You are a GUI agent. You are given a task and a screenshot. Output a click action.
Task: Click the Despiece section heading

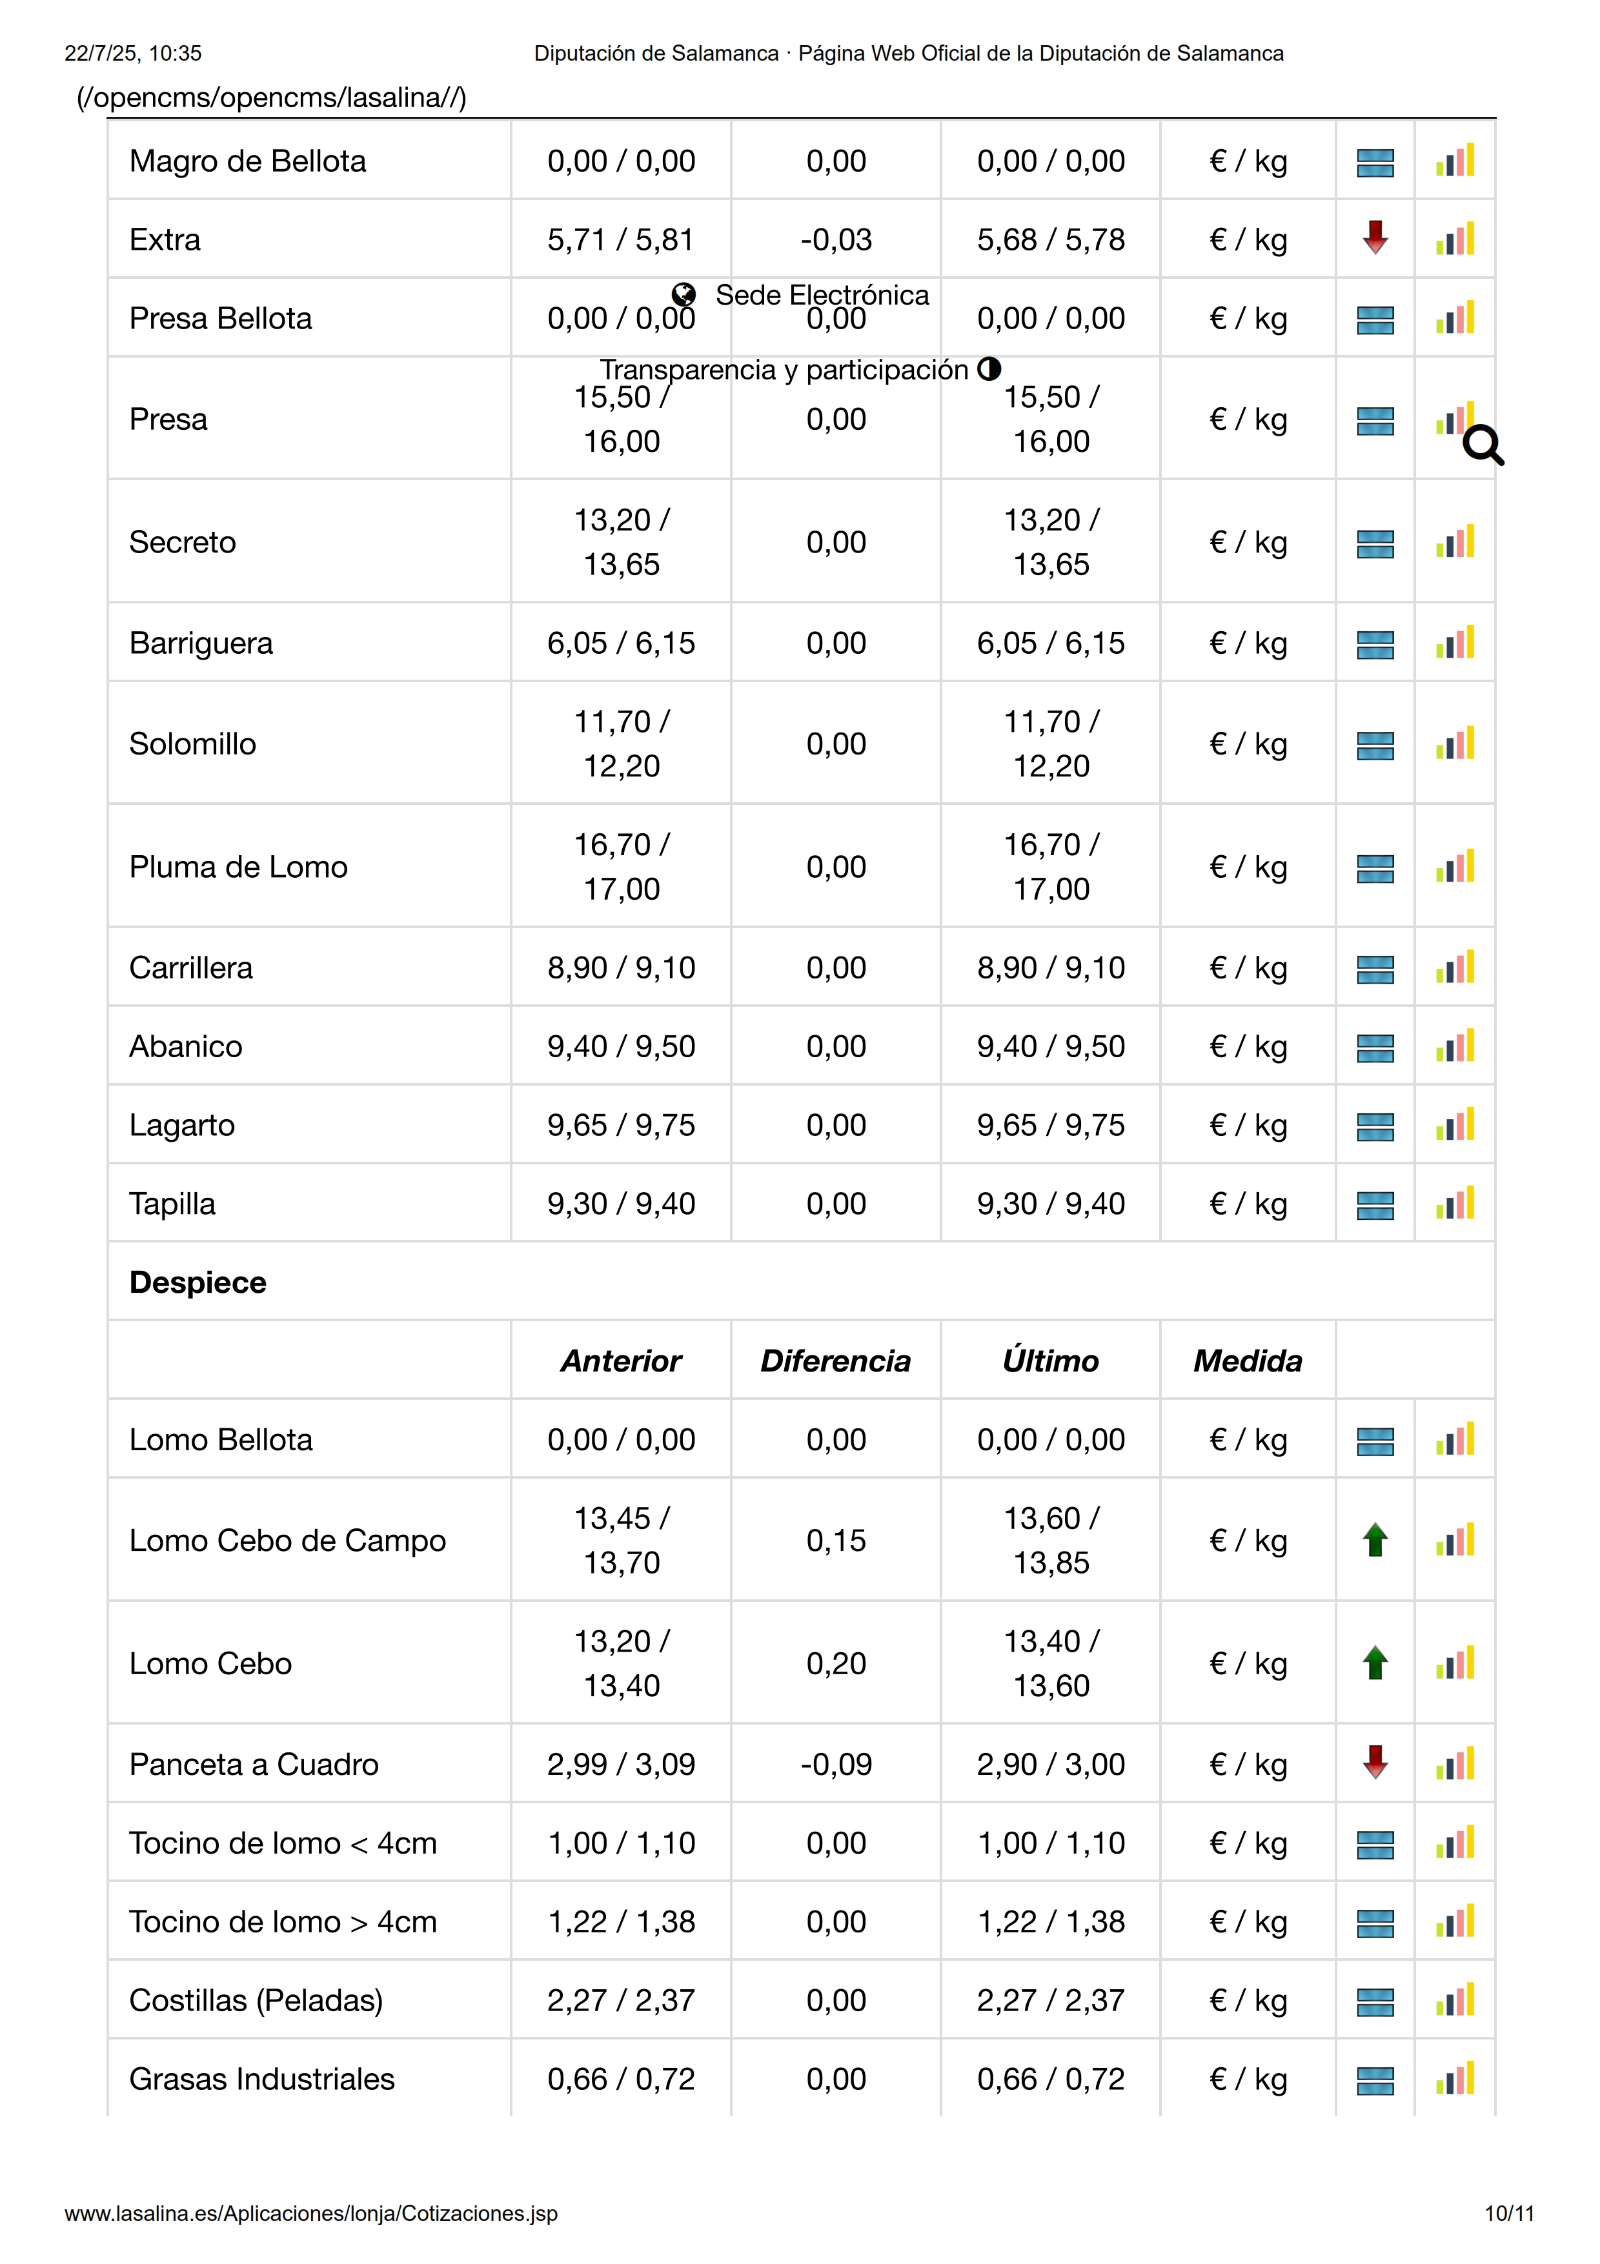point(198,1282)
